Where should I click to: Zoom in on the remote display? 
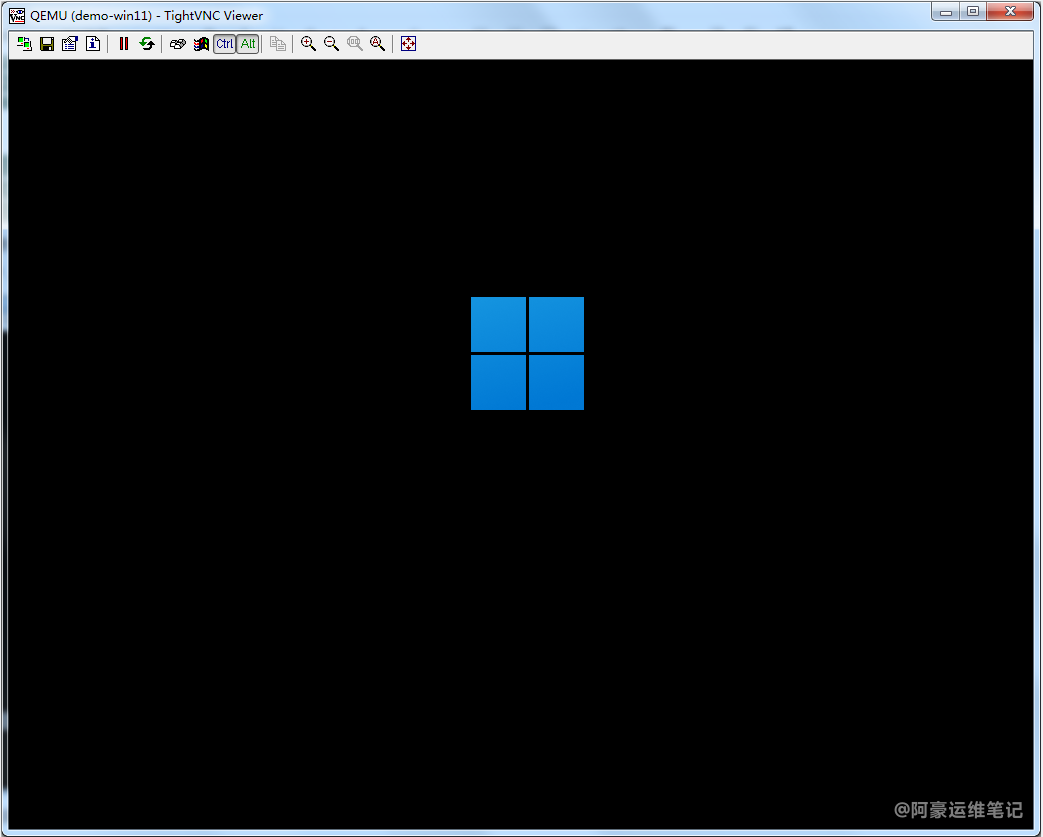[309, 44]
